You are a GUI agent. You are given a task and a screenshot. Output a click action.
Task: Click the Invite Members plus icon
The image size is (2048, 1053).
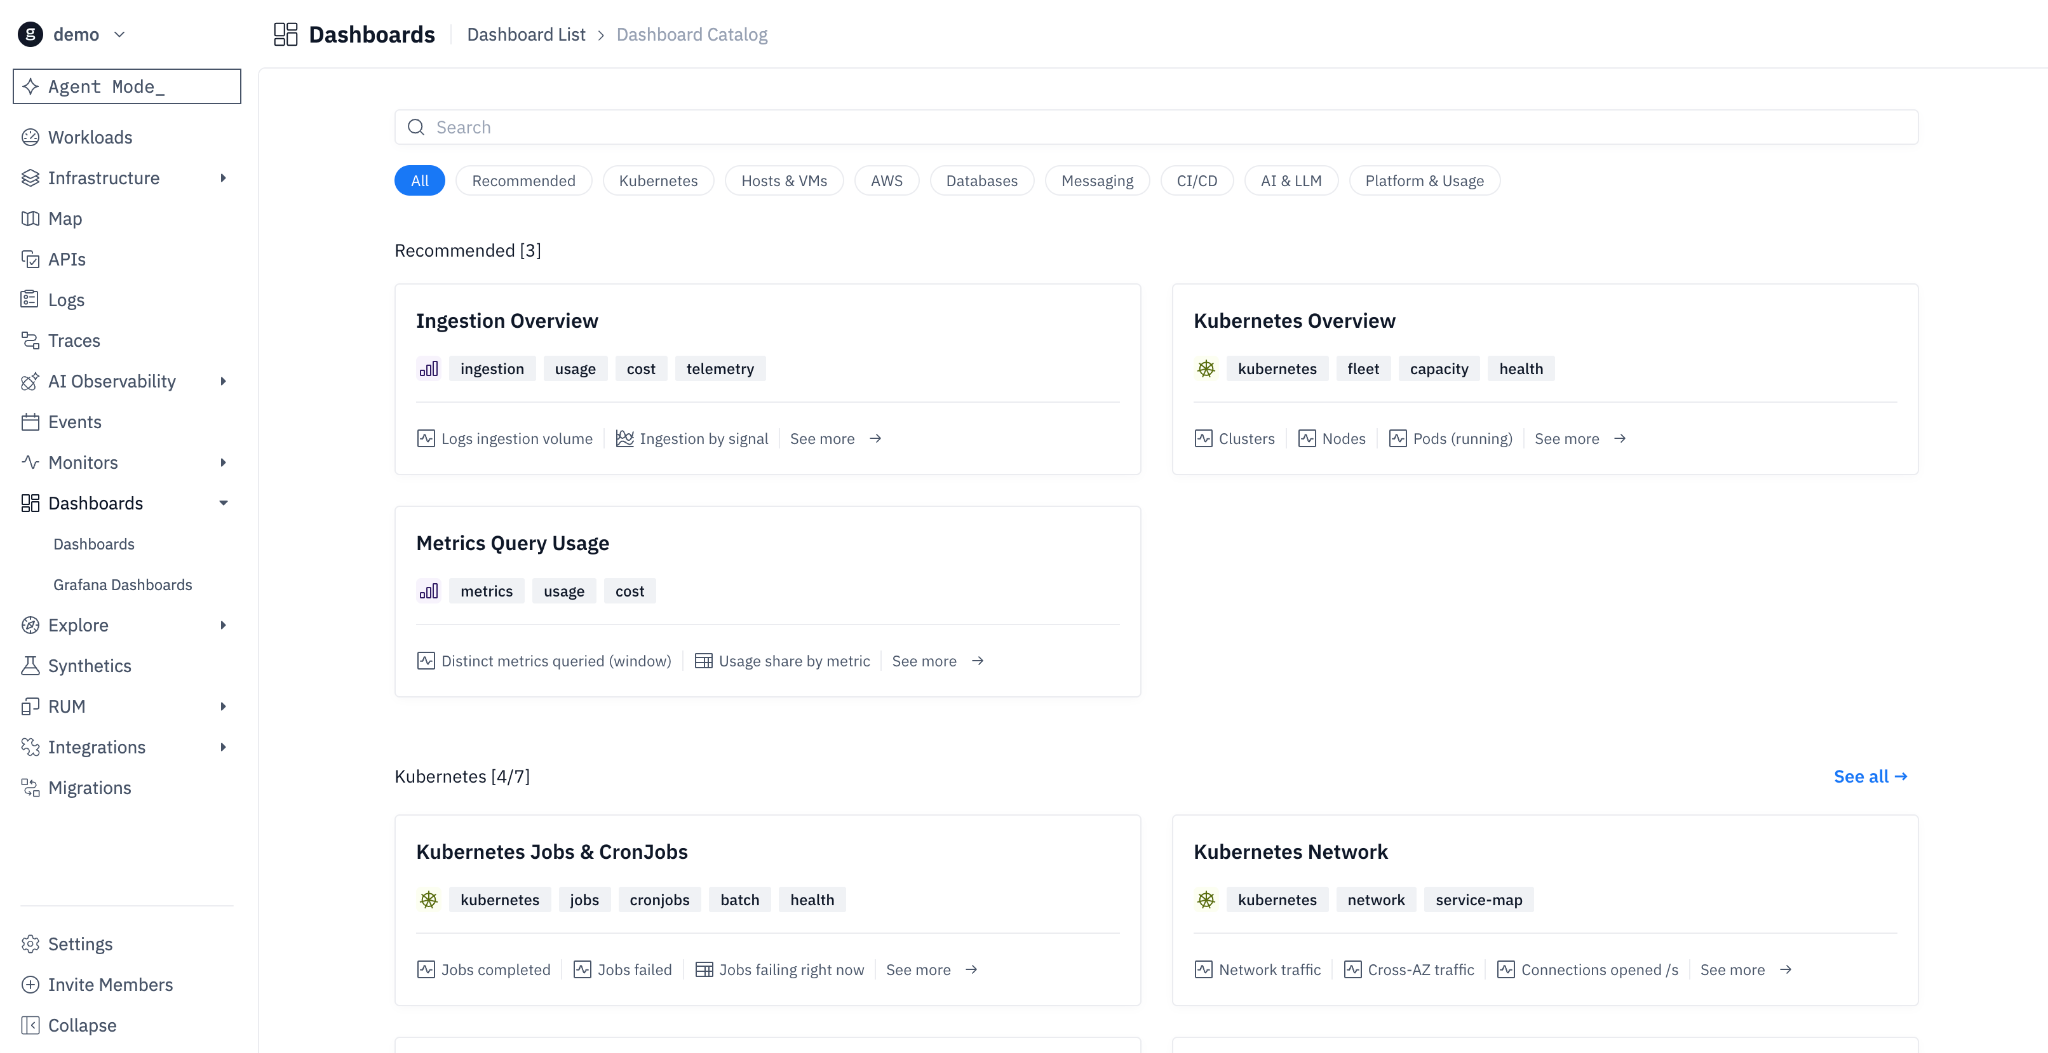point(30,984)
